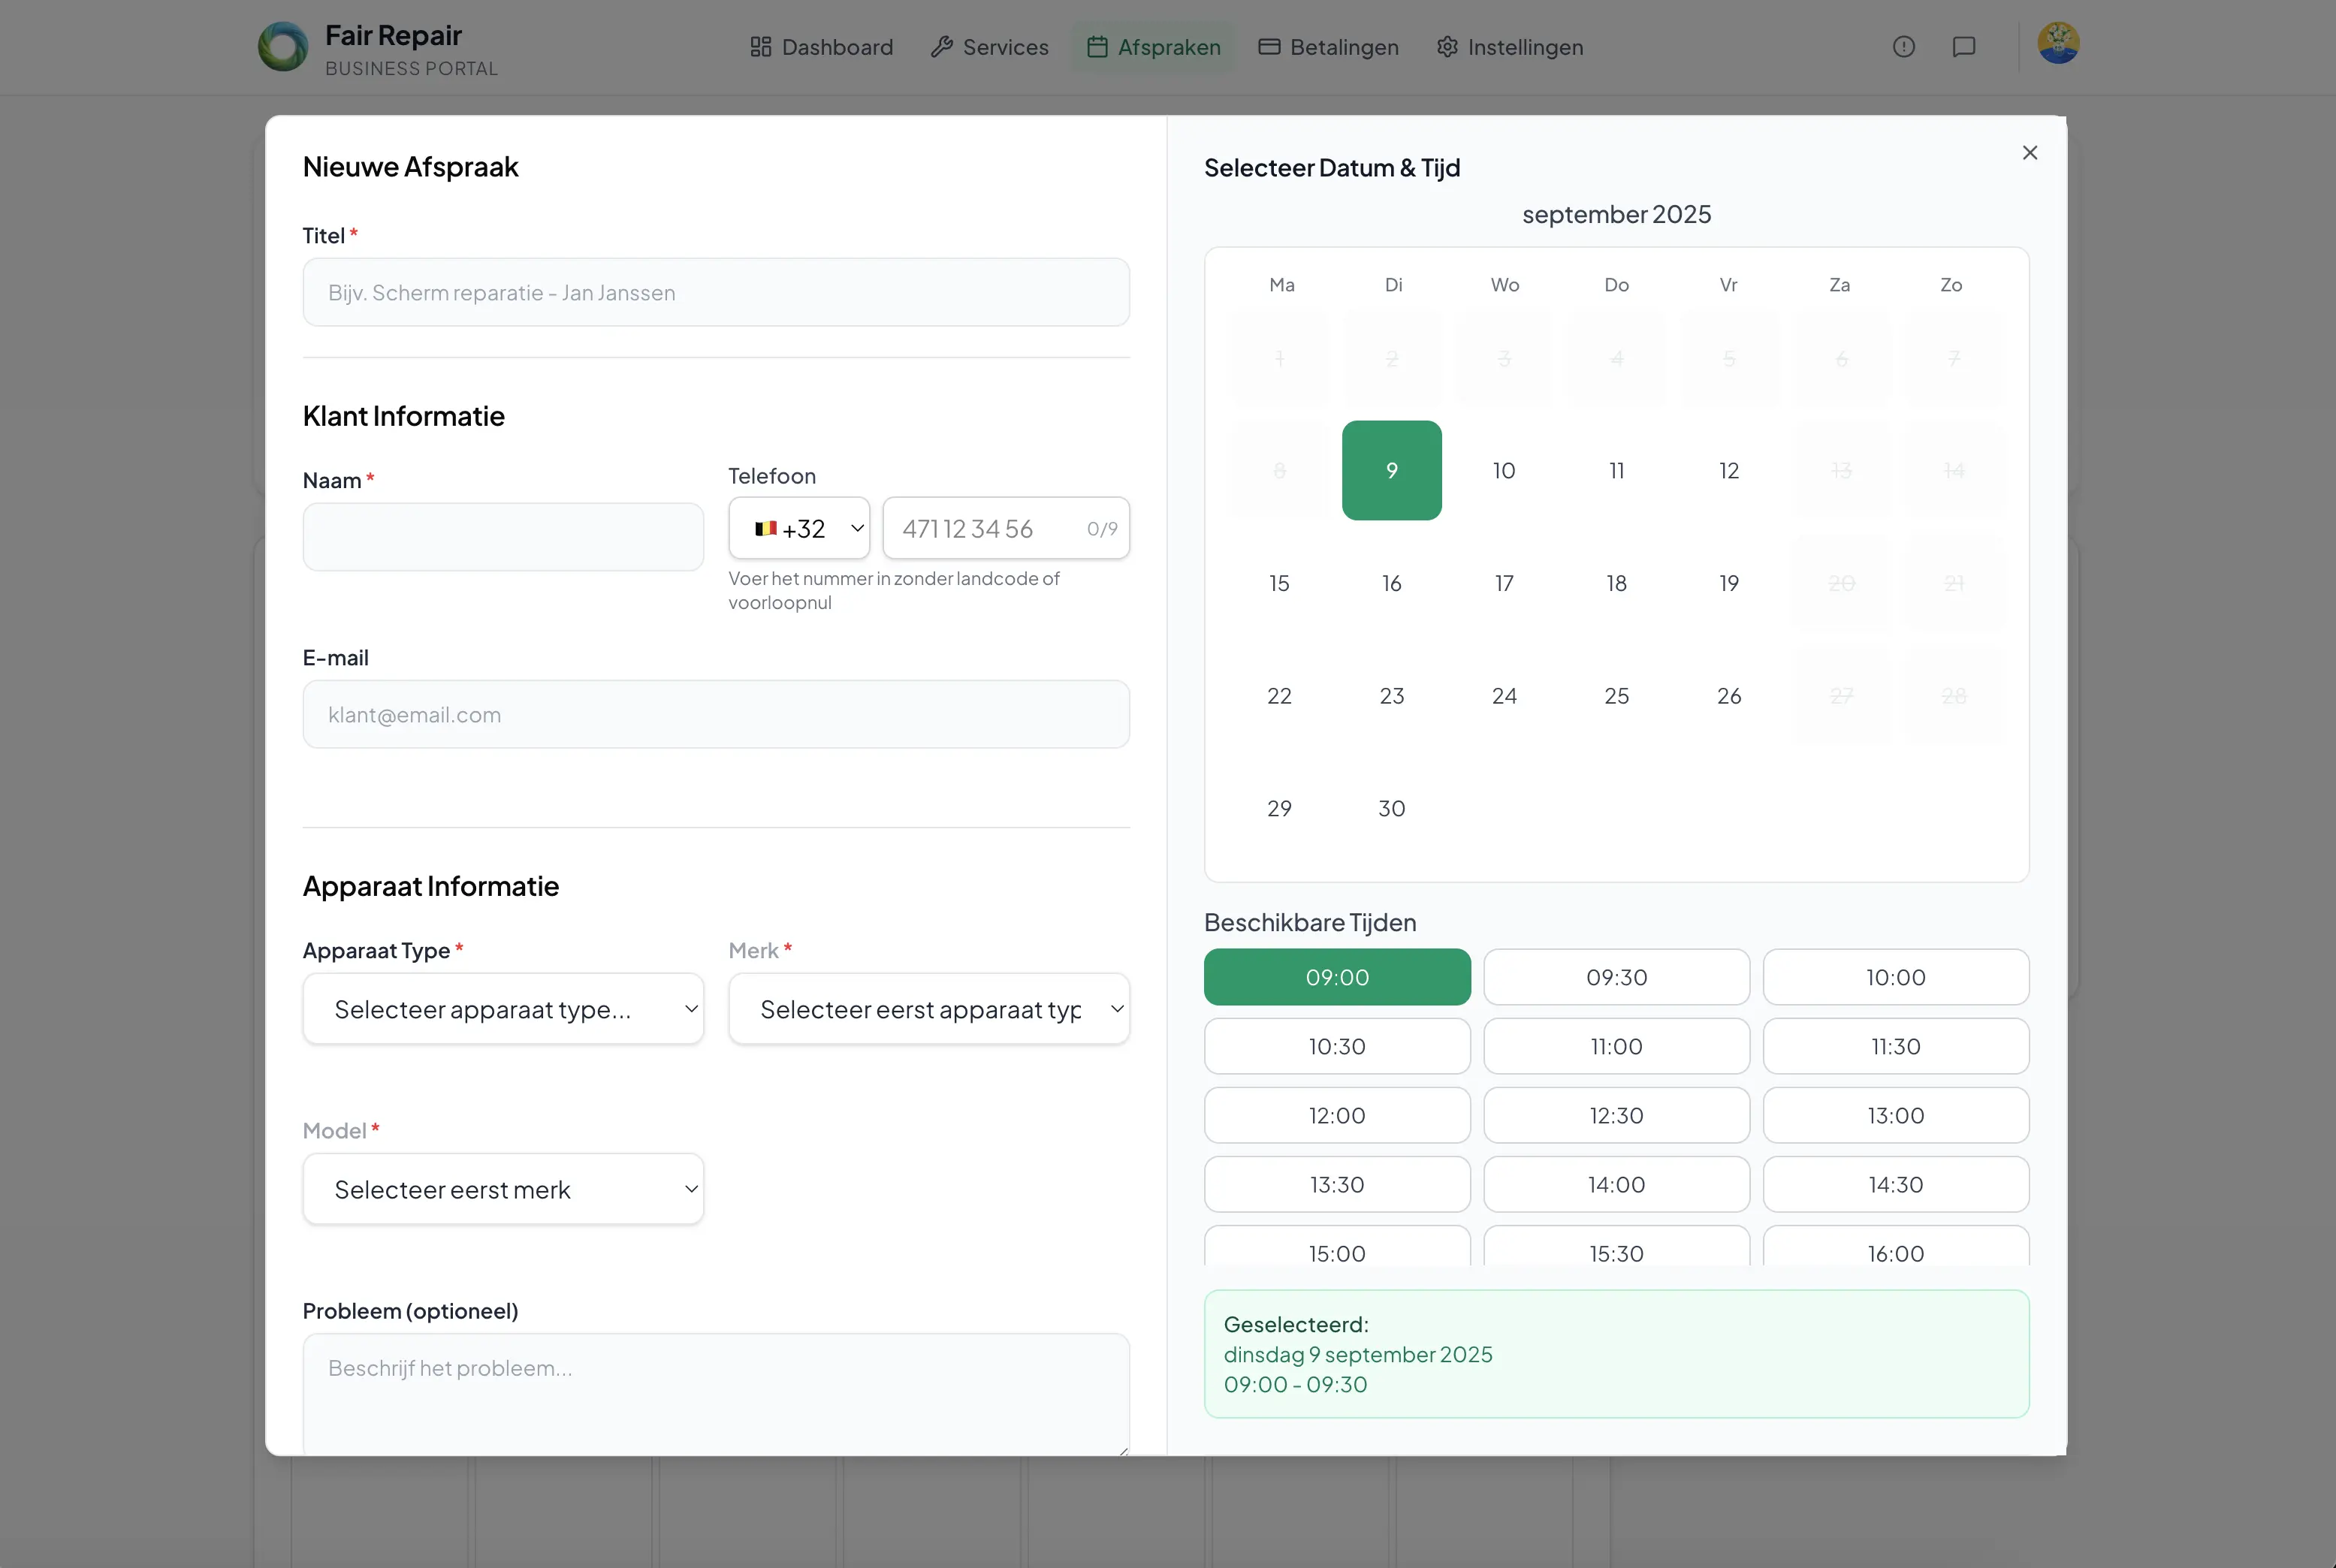Open the Apparaat Type dropdown
Screen dimensions: 2336x1568
503,1009
